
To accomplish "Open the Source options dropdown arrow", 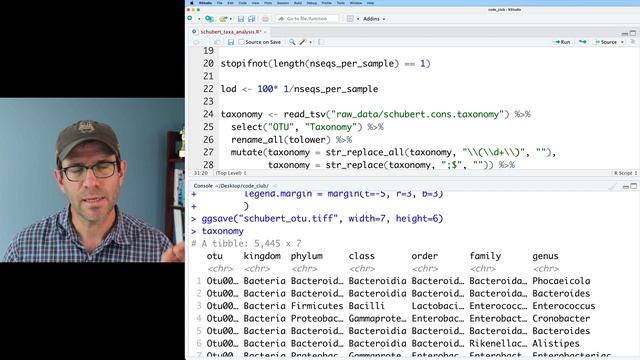I will [x=622, y=42].
